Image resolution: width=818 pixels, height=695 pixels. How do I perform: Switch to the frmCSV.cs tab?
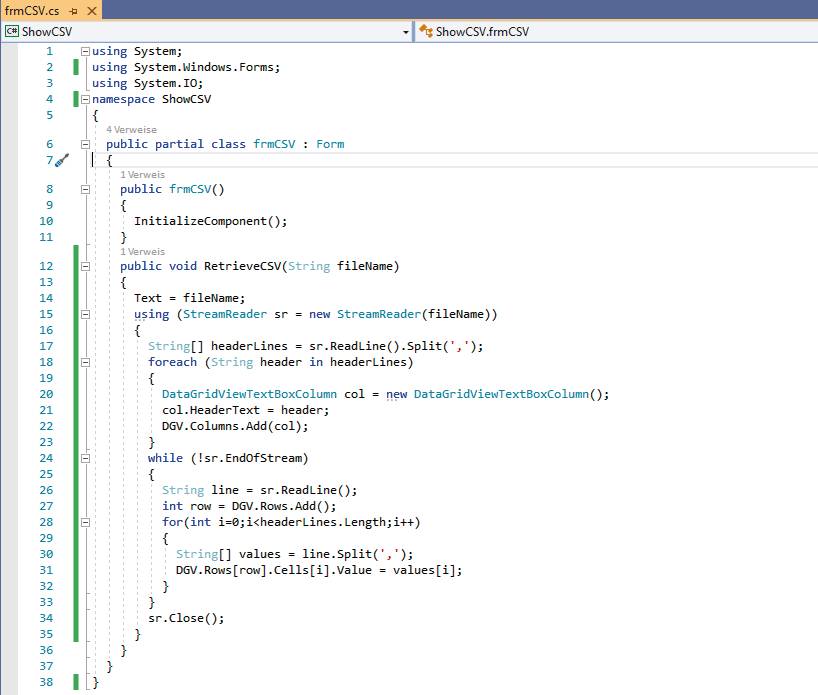click(x=32, y=11)
